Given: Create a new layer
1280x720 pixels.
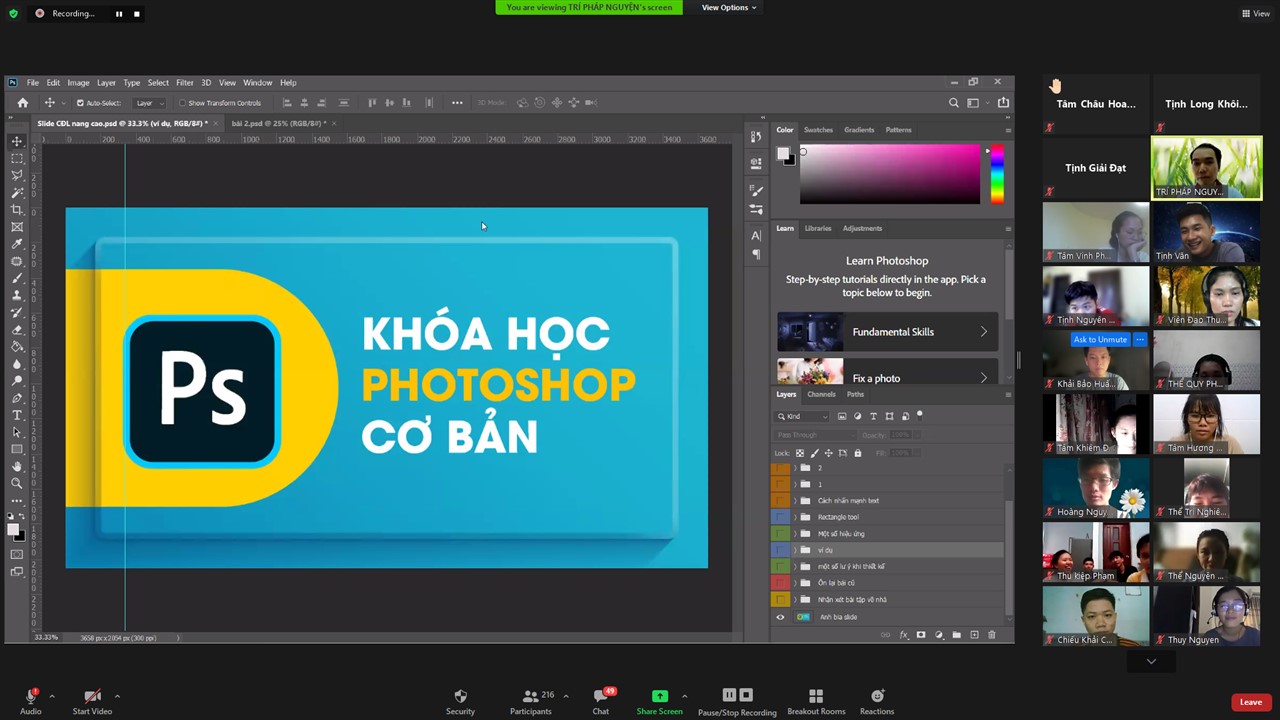Looking at the screenshot, I should click(x=974, y=635).
